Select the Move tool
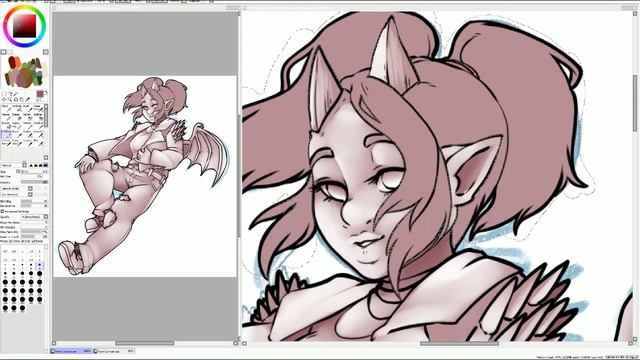Viewport: 640px width, 360px height. click(4, 99)
